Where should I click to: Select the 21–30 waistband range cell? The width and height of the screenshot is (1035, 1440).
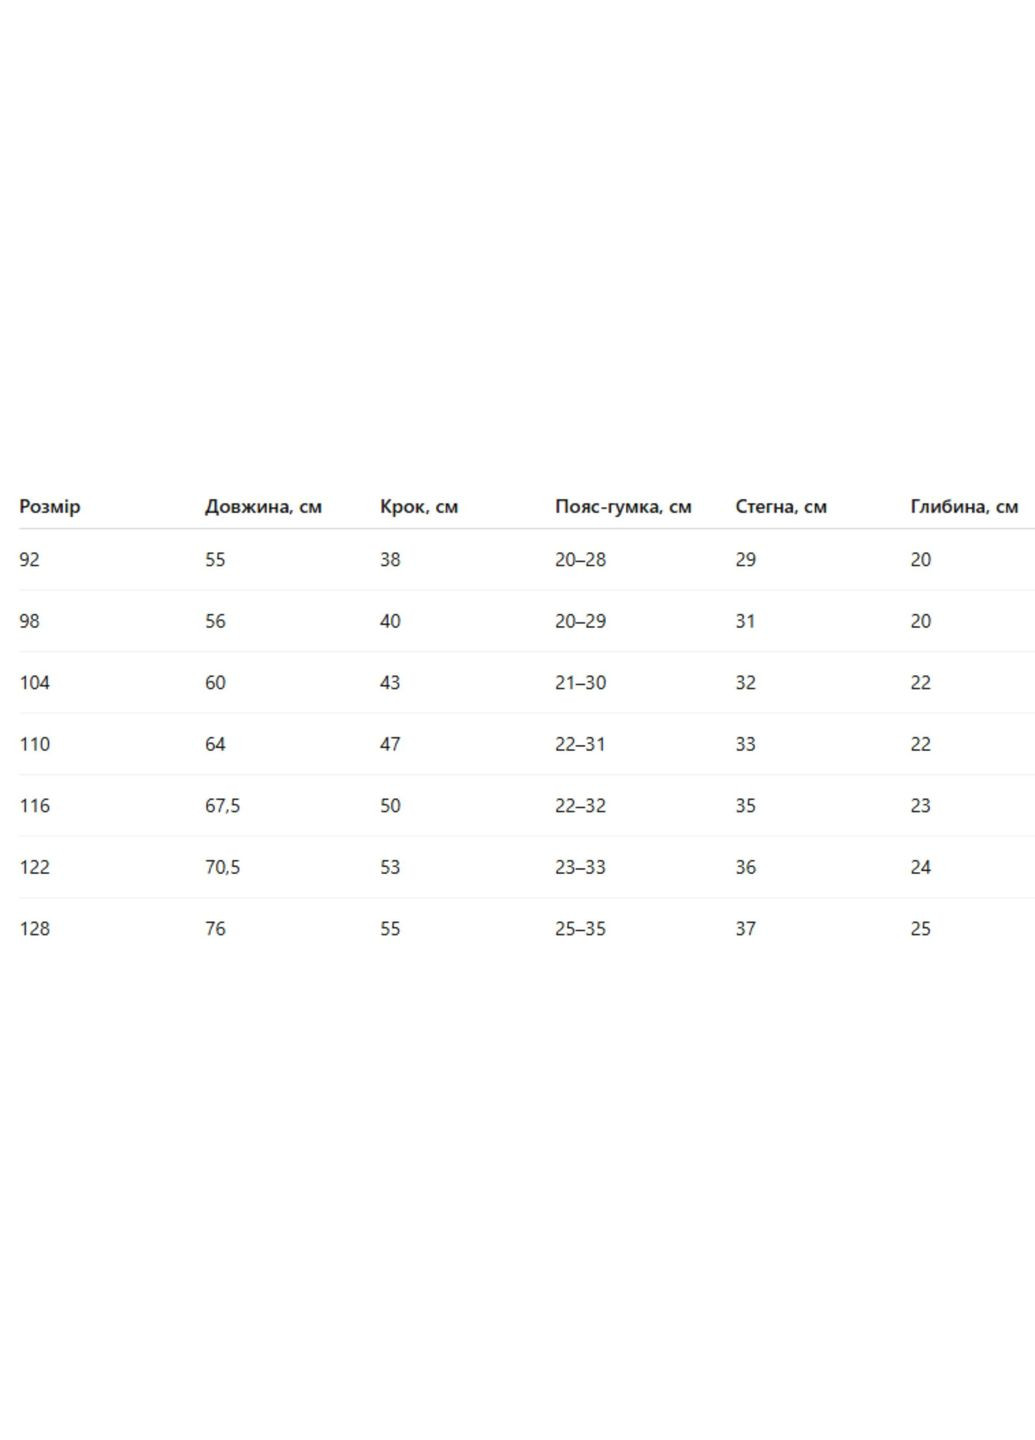[x=581, y=683]
